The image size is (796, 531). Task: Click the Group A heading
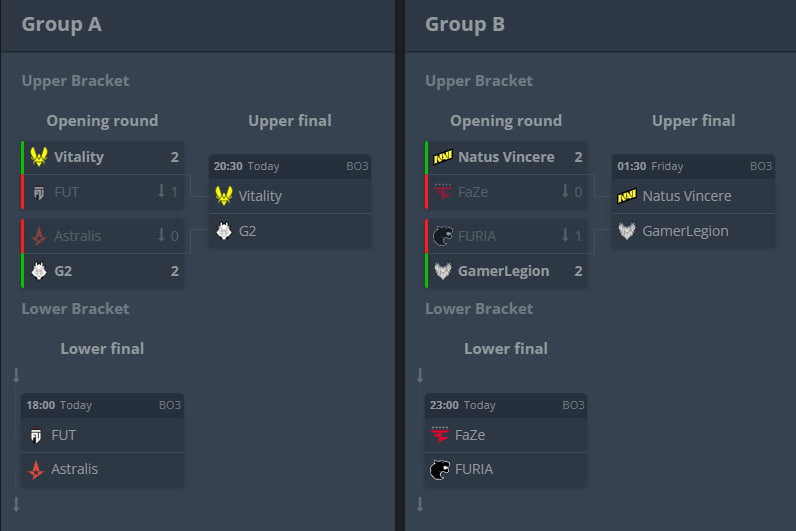click(x=62, y=24)
